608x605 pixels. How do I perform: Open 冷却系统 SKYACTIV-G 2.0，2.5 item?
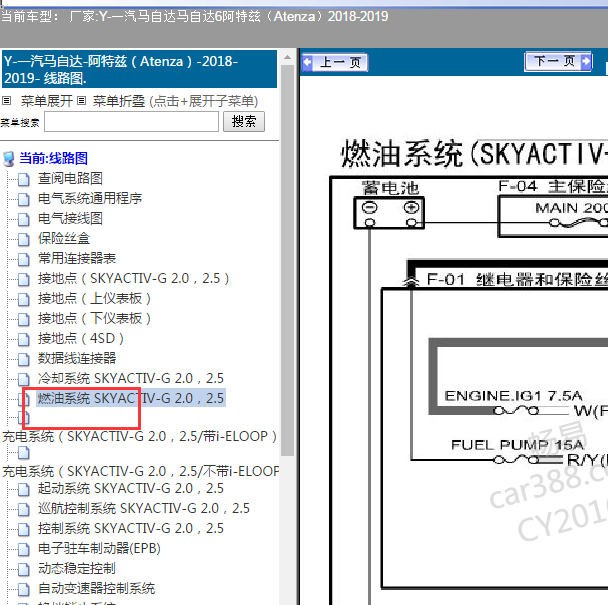tap(131, 379)
